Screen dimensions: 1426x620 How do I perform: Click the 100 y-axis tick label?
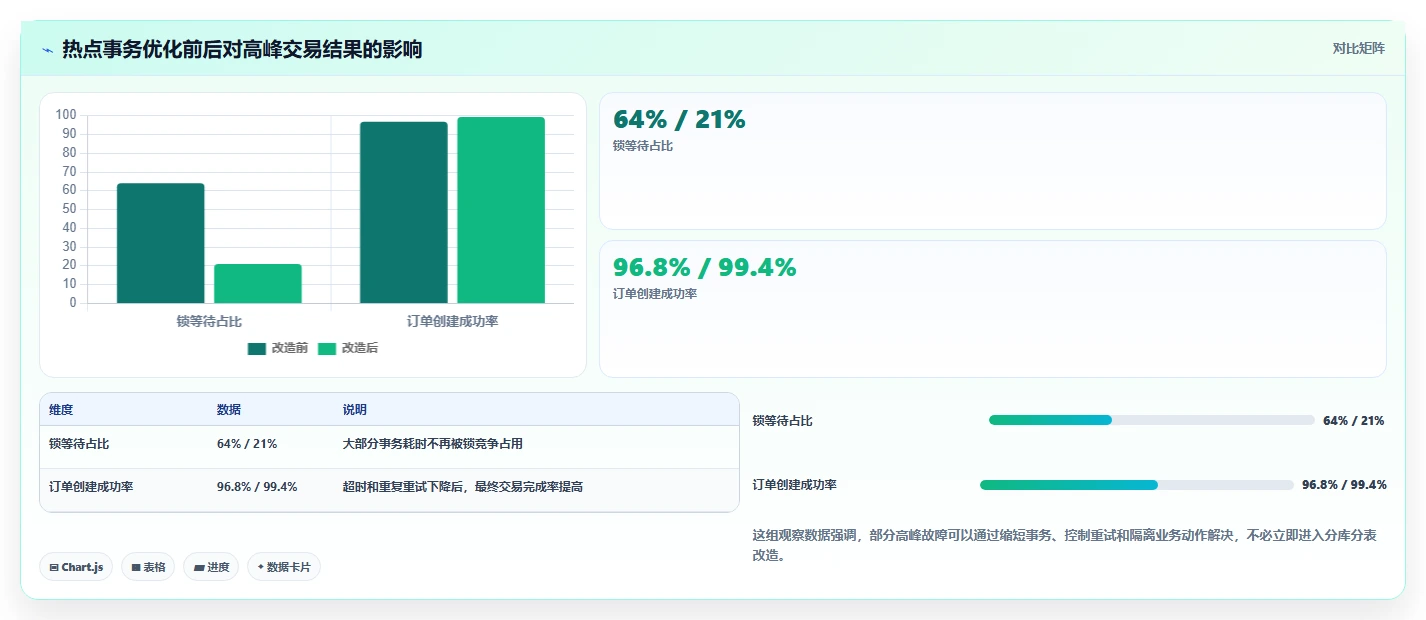click(x=66, y=115)
